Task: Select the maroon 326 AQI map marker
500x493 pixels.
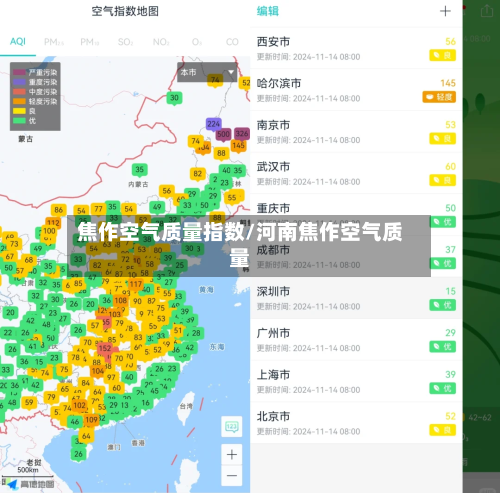Action: pyautogui.click(x=242, y=134)
